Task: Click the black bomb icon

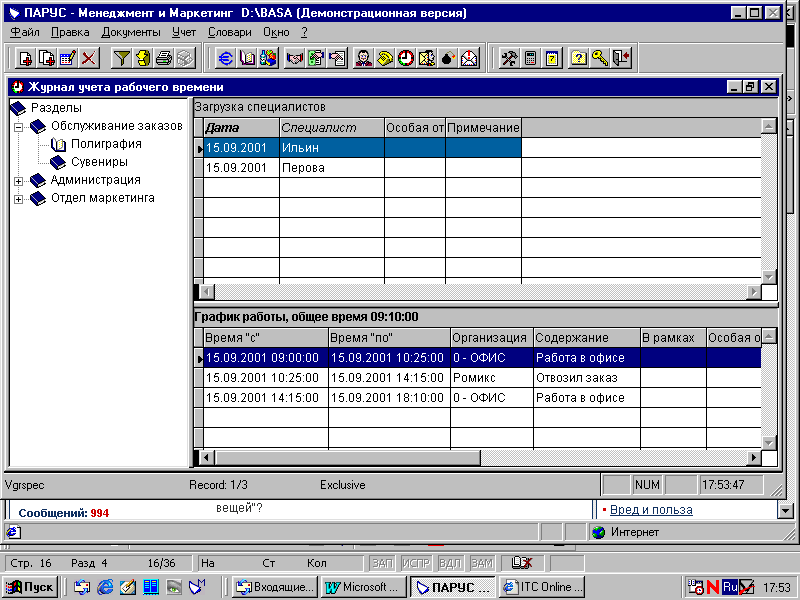Action: 448,58
